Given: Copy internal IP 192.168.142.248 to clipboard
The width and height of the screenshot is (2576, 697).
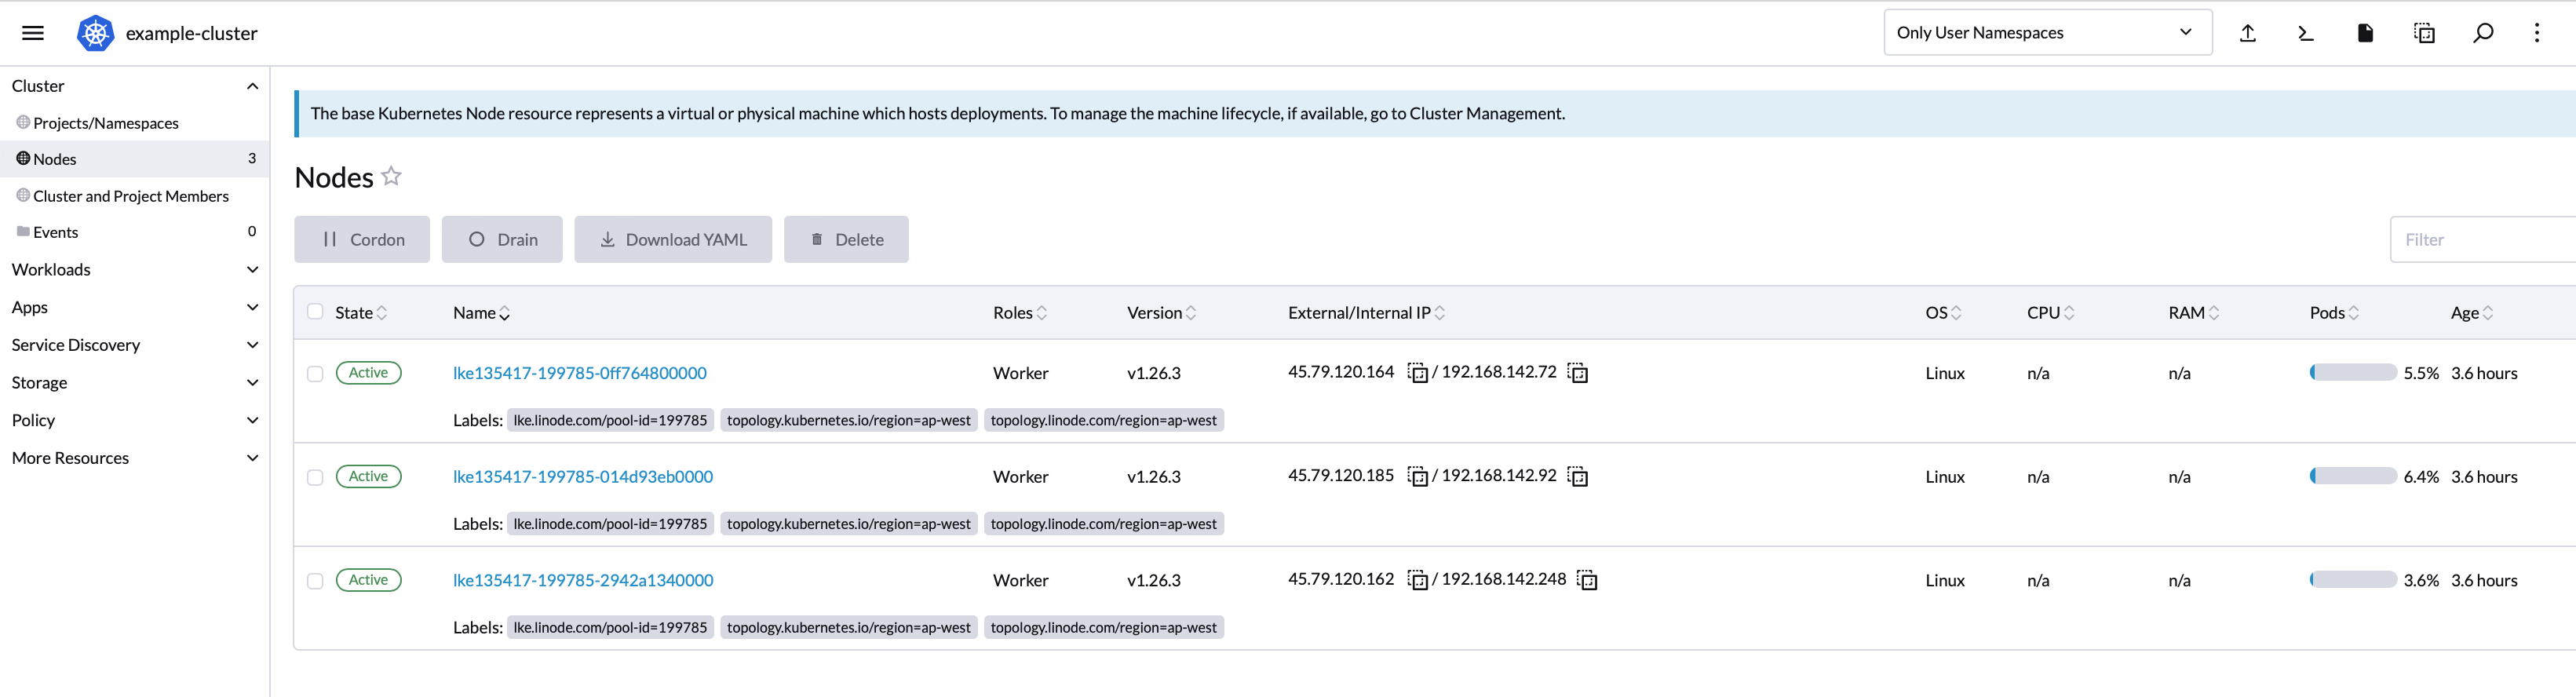Looking at the screenshot, I should click(x=1587, y=580).
